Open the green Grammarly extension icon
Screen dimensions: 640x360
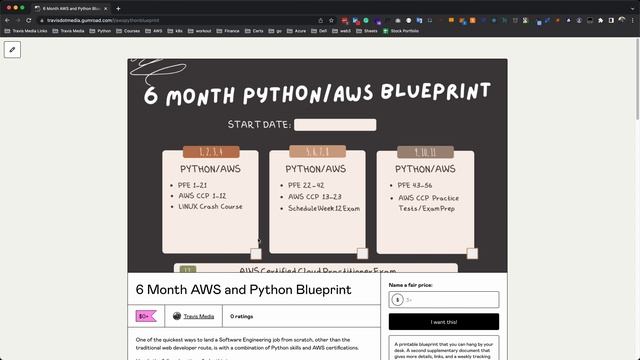[x=366, y=20]
